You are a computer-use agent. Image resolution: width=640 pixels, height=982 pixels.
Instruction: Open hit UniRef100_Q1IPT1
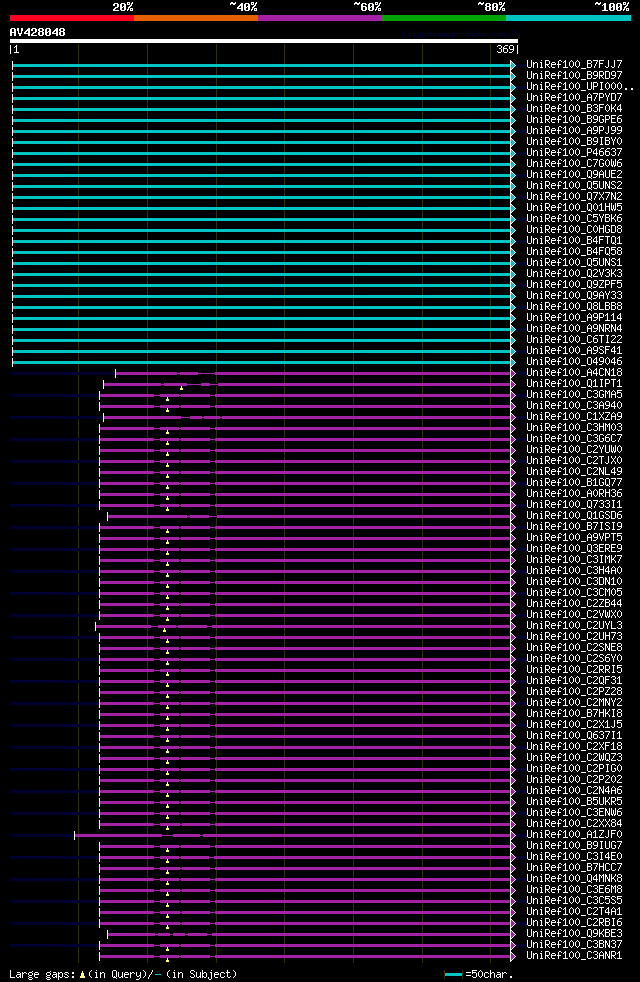click(574, 383)
